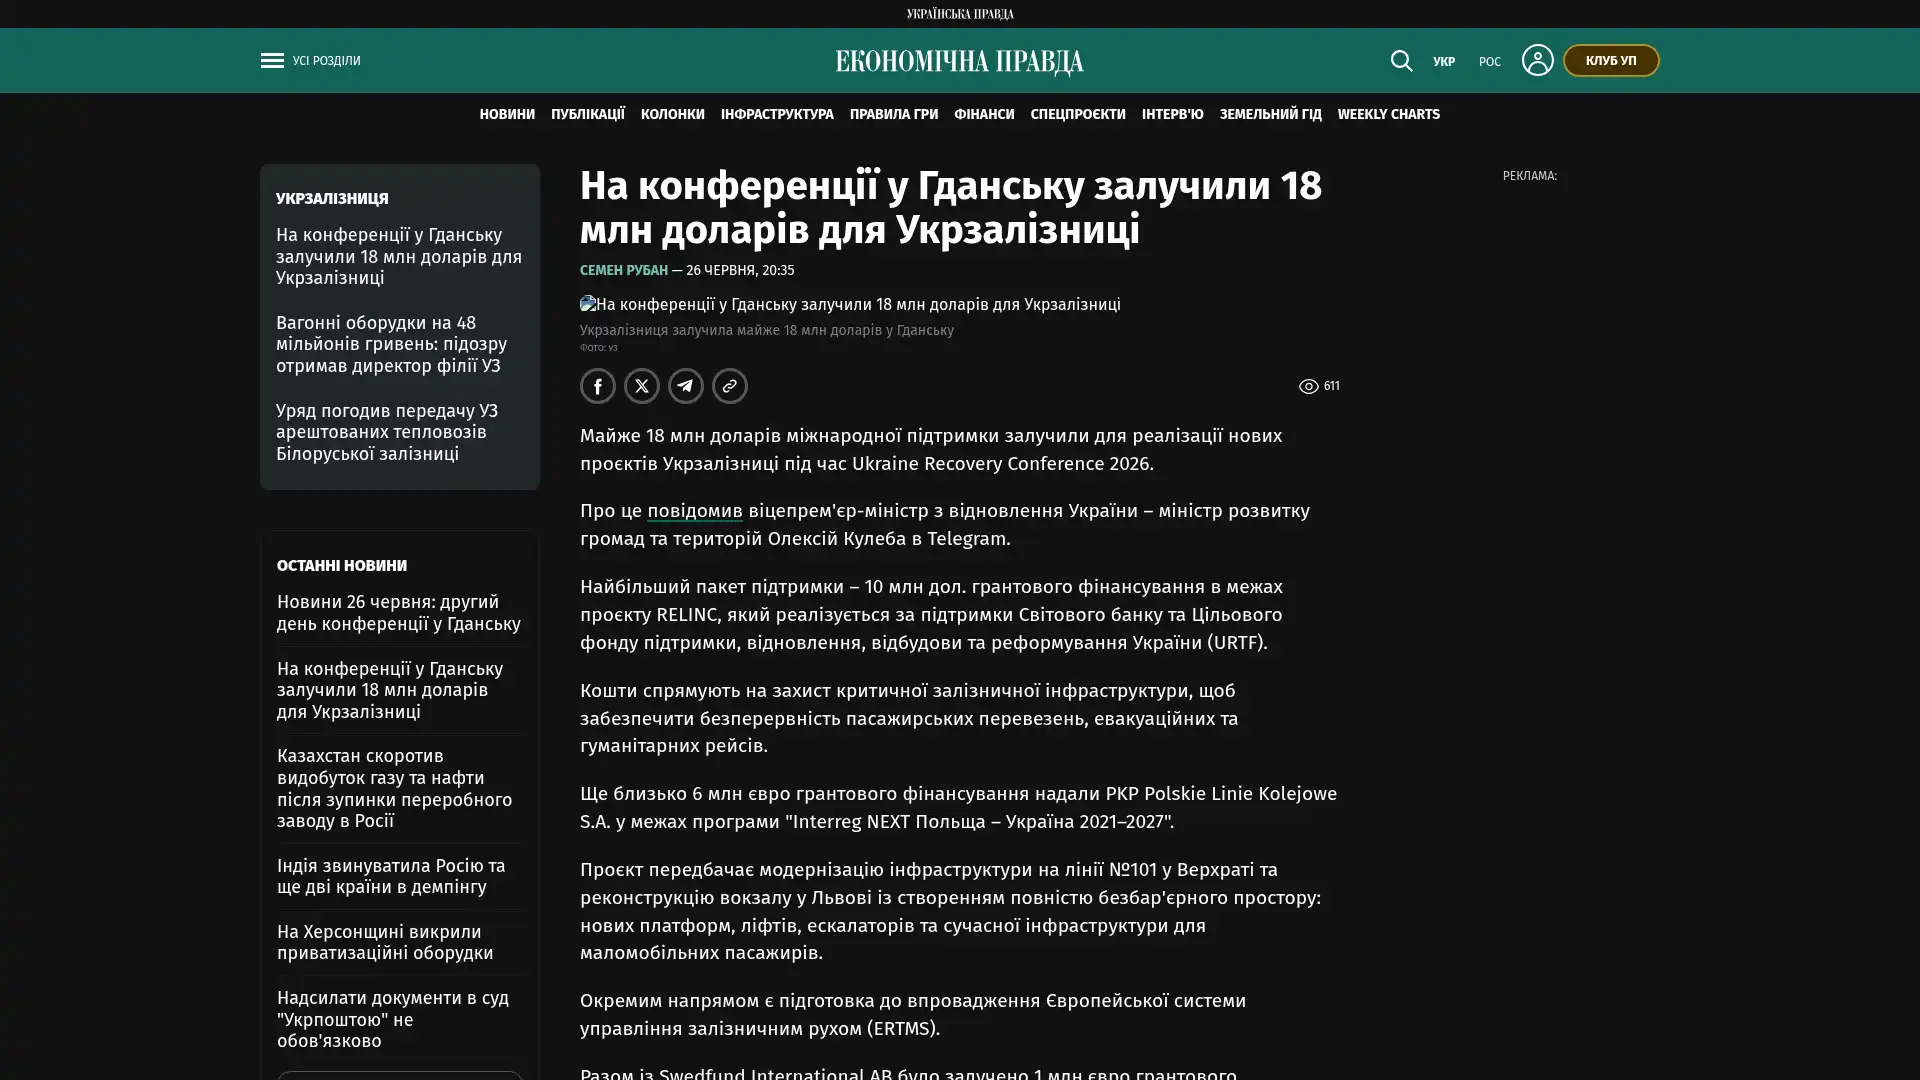1920x1080 pixels.
Task: Share article on Facebook
Action: coord(598,386)
